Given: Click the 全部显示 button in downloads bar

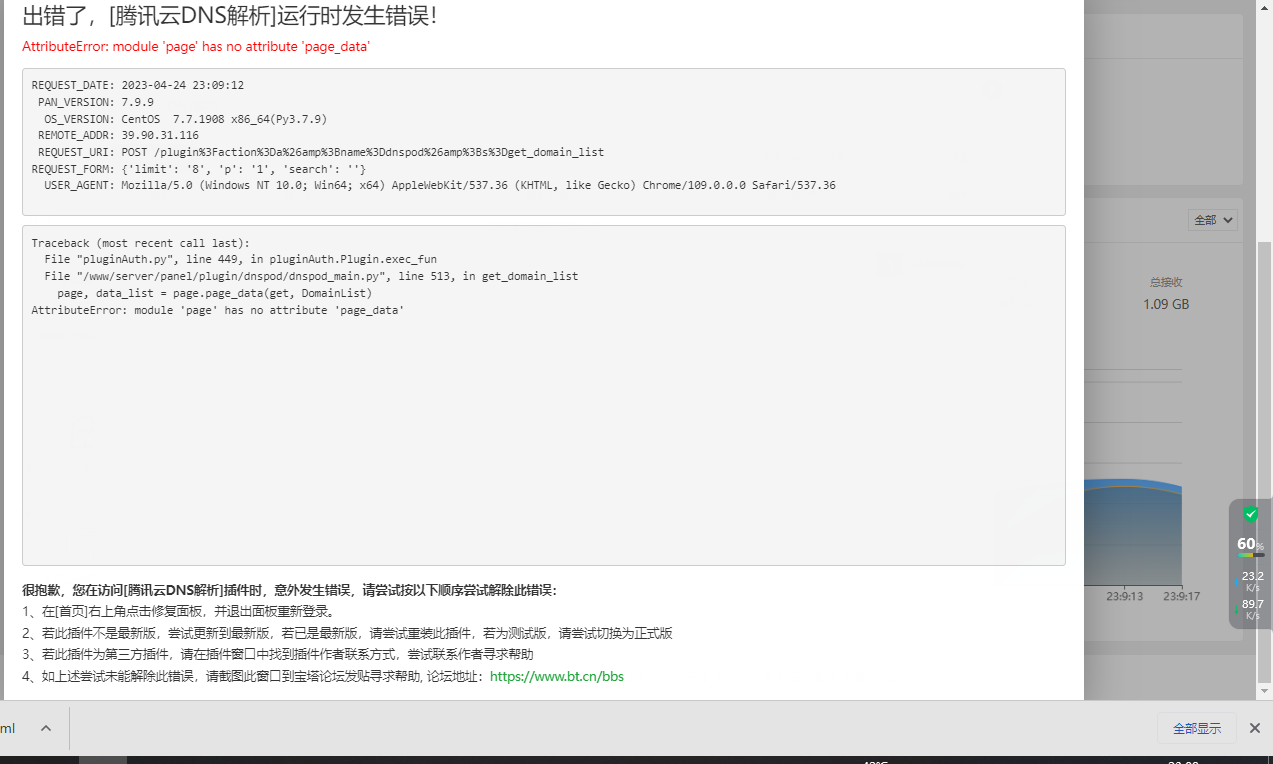Looking at the screenshot, I should 1197,728.
